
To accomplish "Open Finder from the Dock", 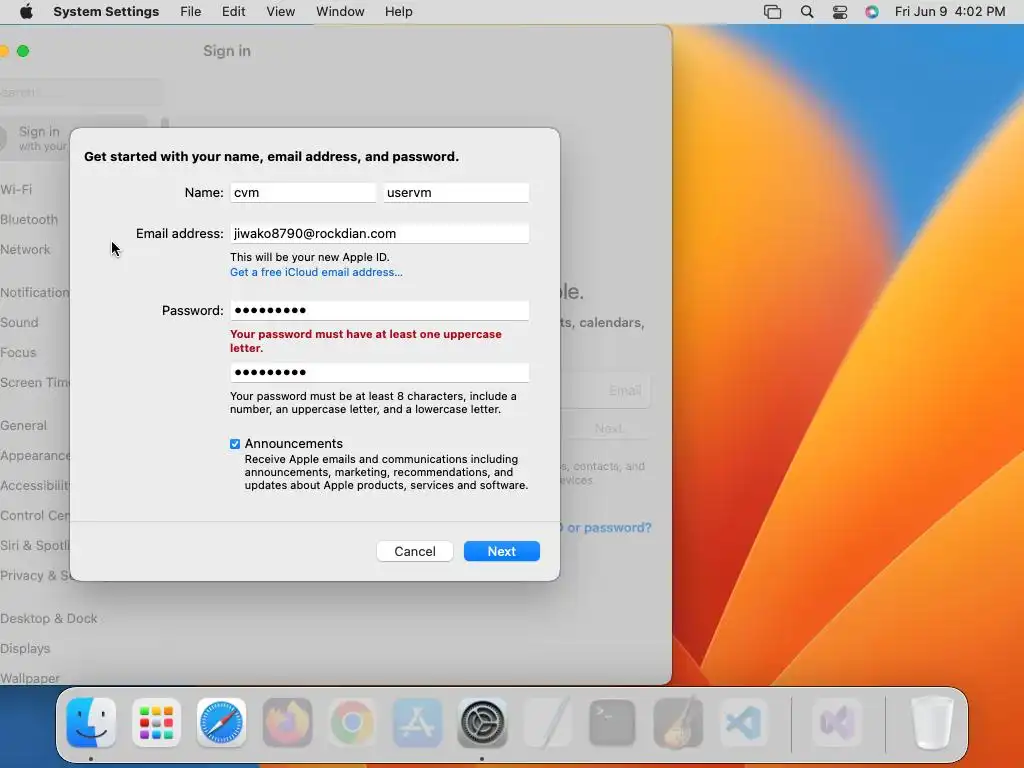I will point(91,723).
